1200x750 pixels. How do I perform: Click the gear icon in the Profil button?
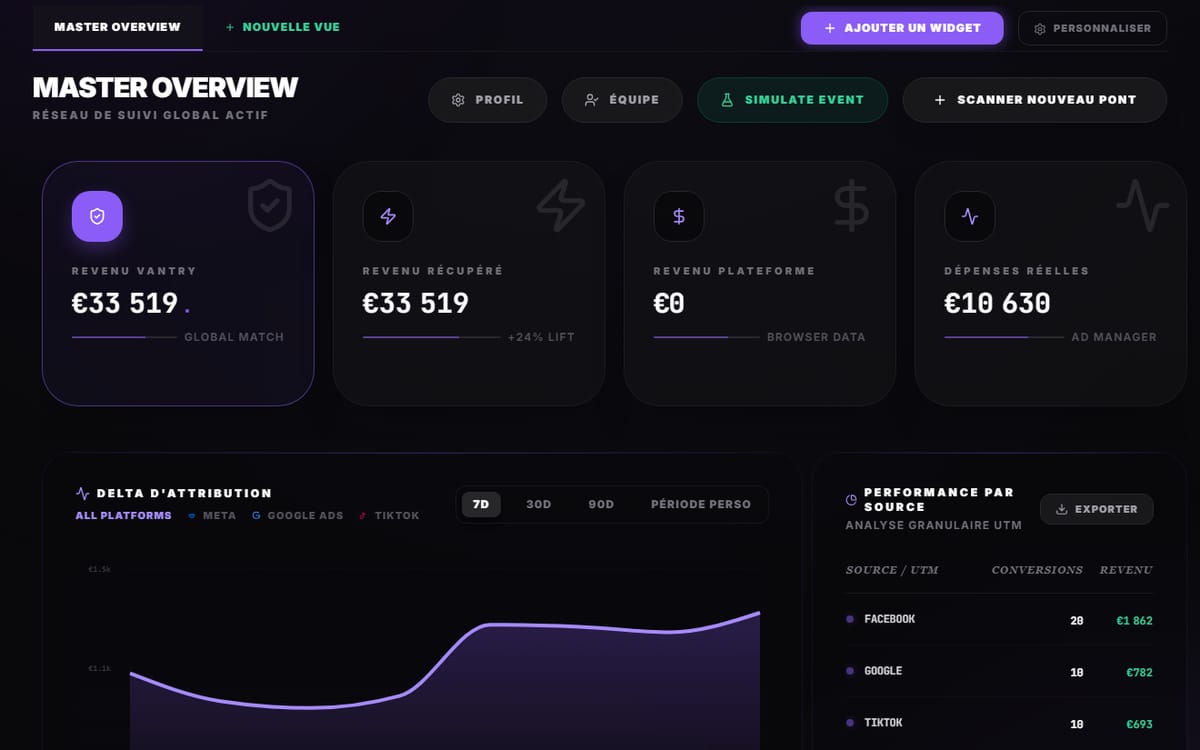coord(458,100)
